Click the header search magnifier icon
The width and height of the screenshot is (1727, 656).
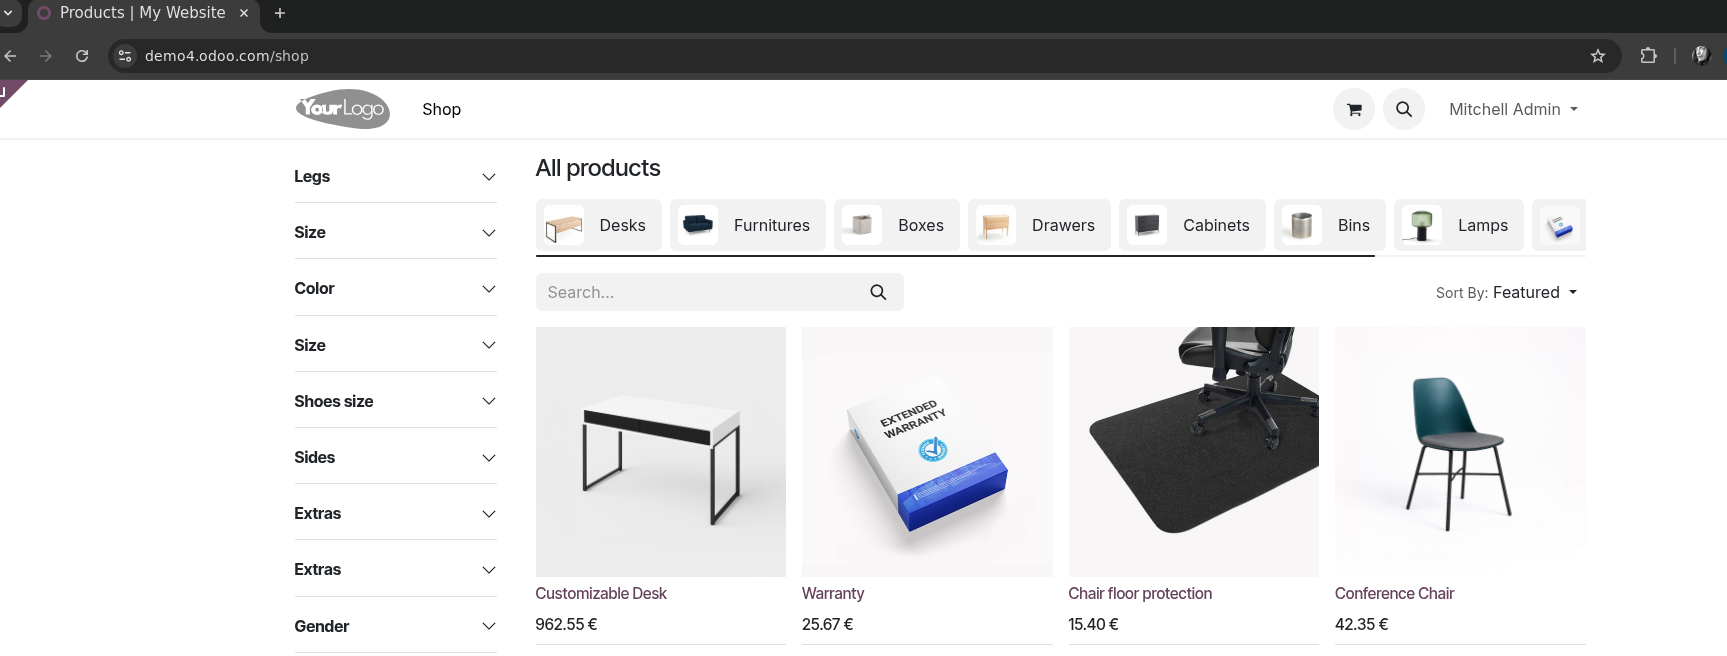(x=1404, y=109)
